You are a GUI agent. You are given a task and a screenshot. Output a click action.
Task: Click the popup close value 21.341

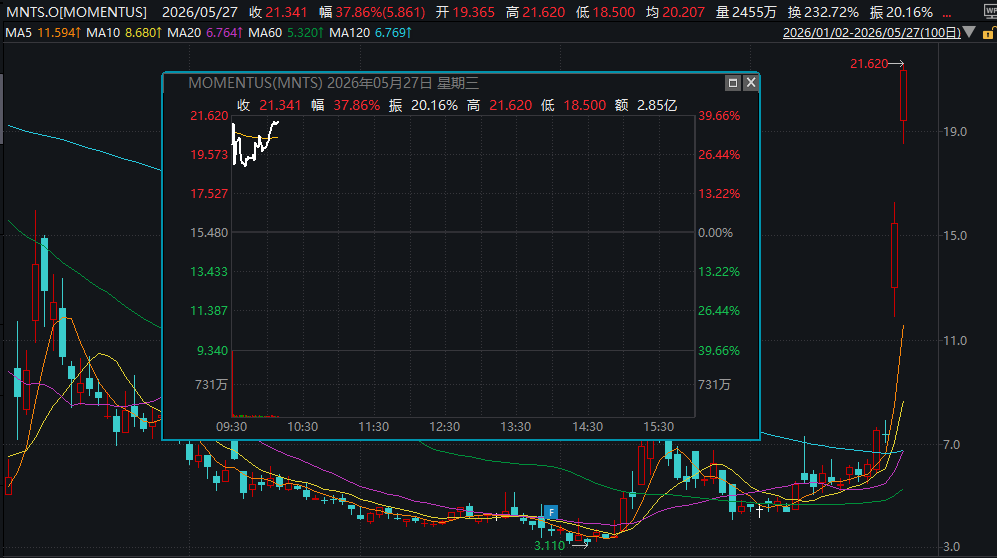[280, 105]
